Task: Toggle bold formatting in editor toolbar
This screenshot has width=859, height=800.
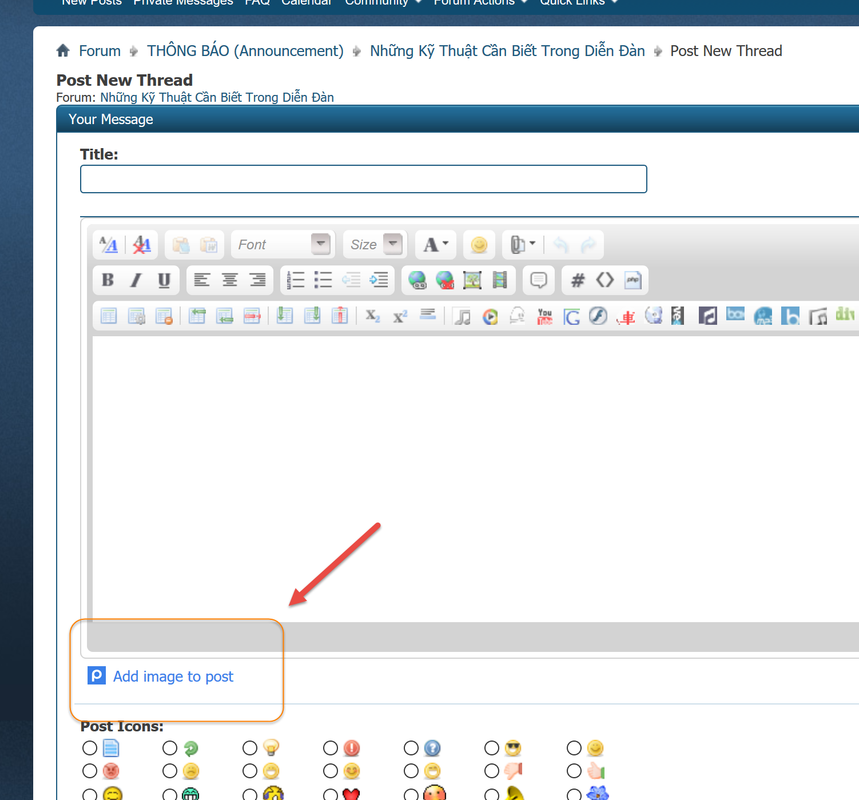Action: (108, 280)
